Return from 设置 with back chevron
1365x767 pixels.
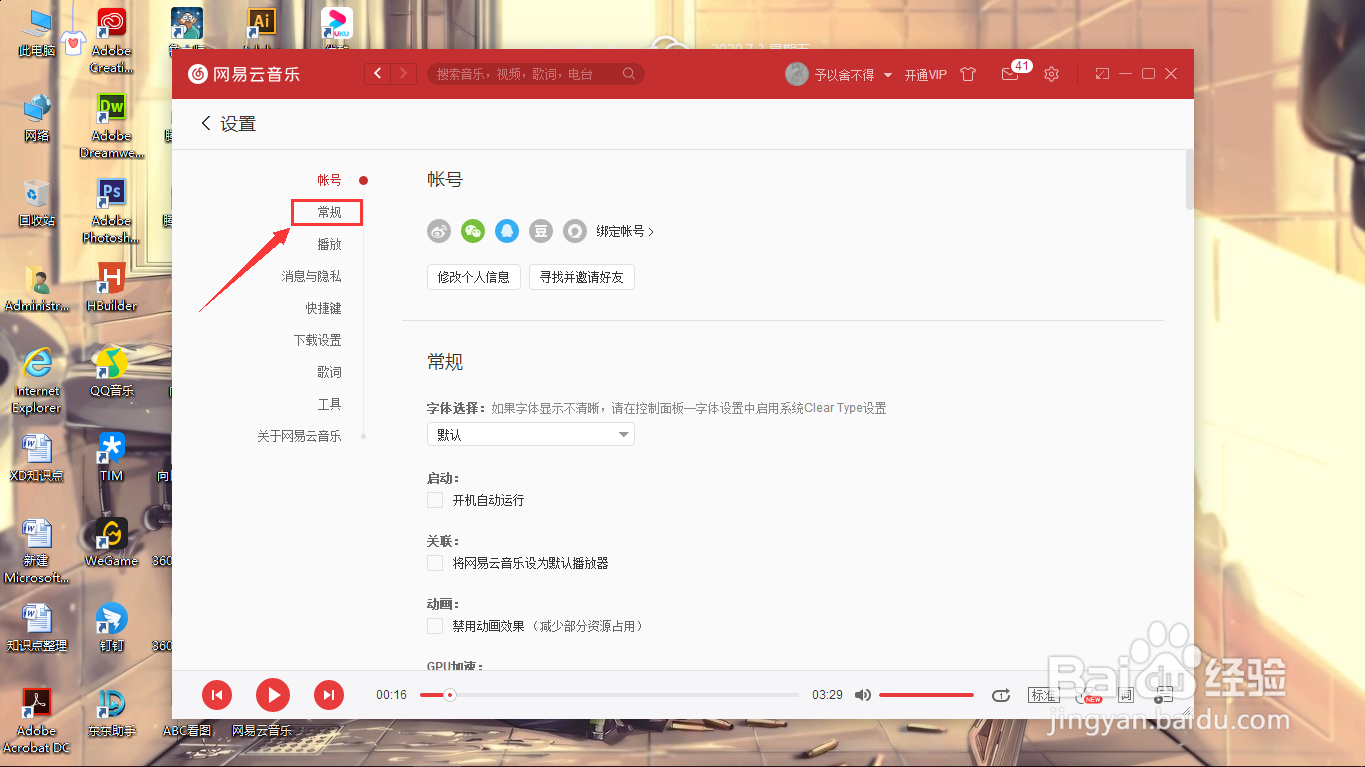point(206,123)
